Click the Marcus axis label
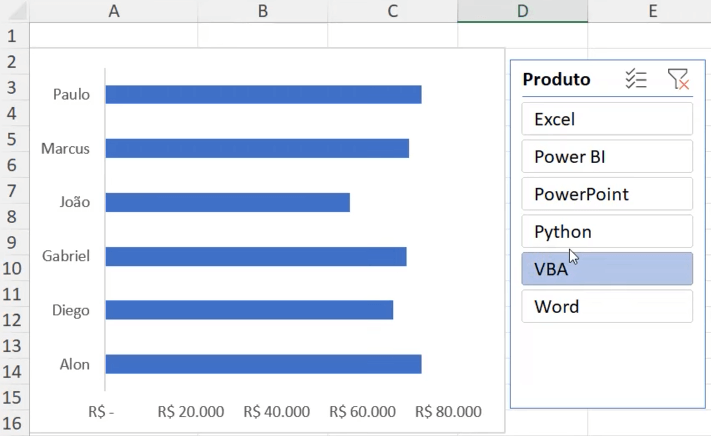The width and height of the screenshot is (711, 436). tap(65, 149)
